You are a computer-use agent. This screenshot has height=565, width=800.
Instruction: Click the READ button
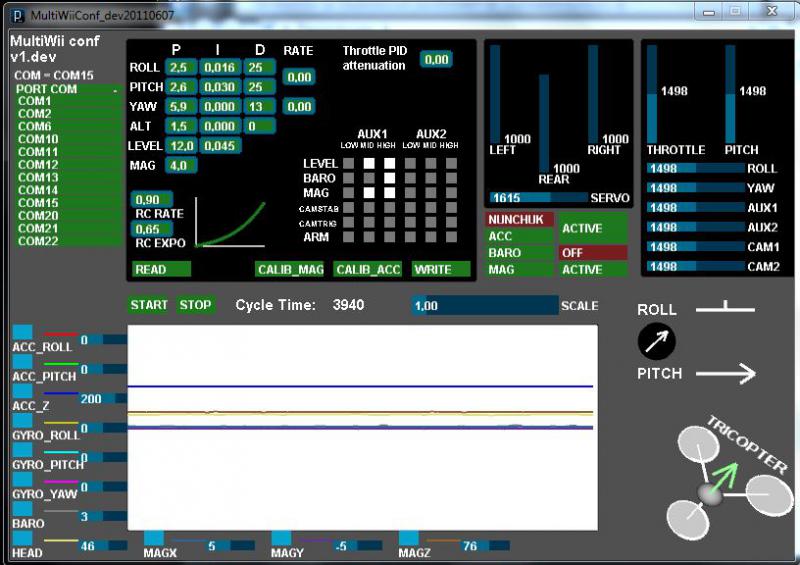pyautogui.click(x=161, y=269)
